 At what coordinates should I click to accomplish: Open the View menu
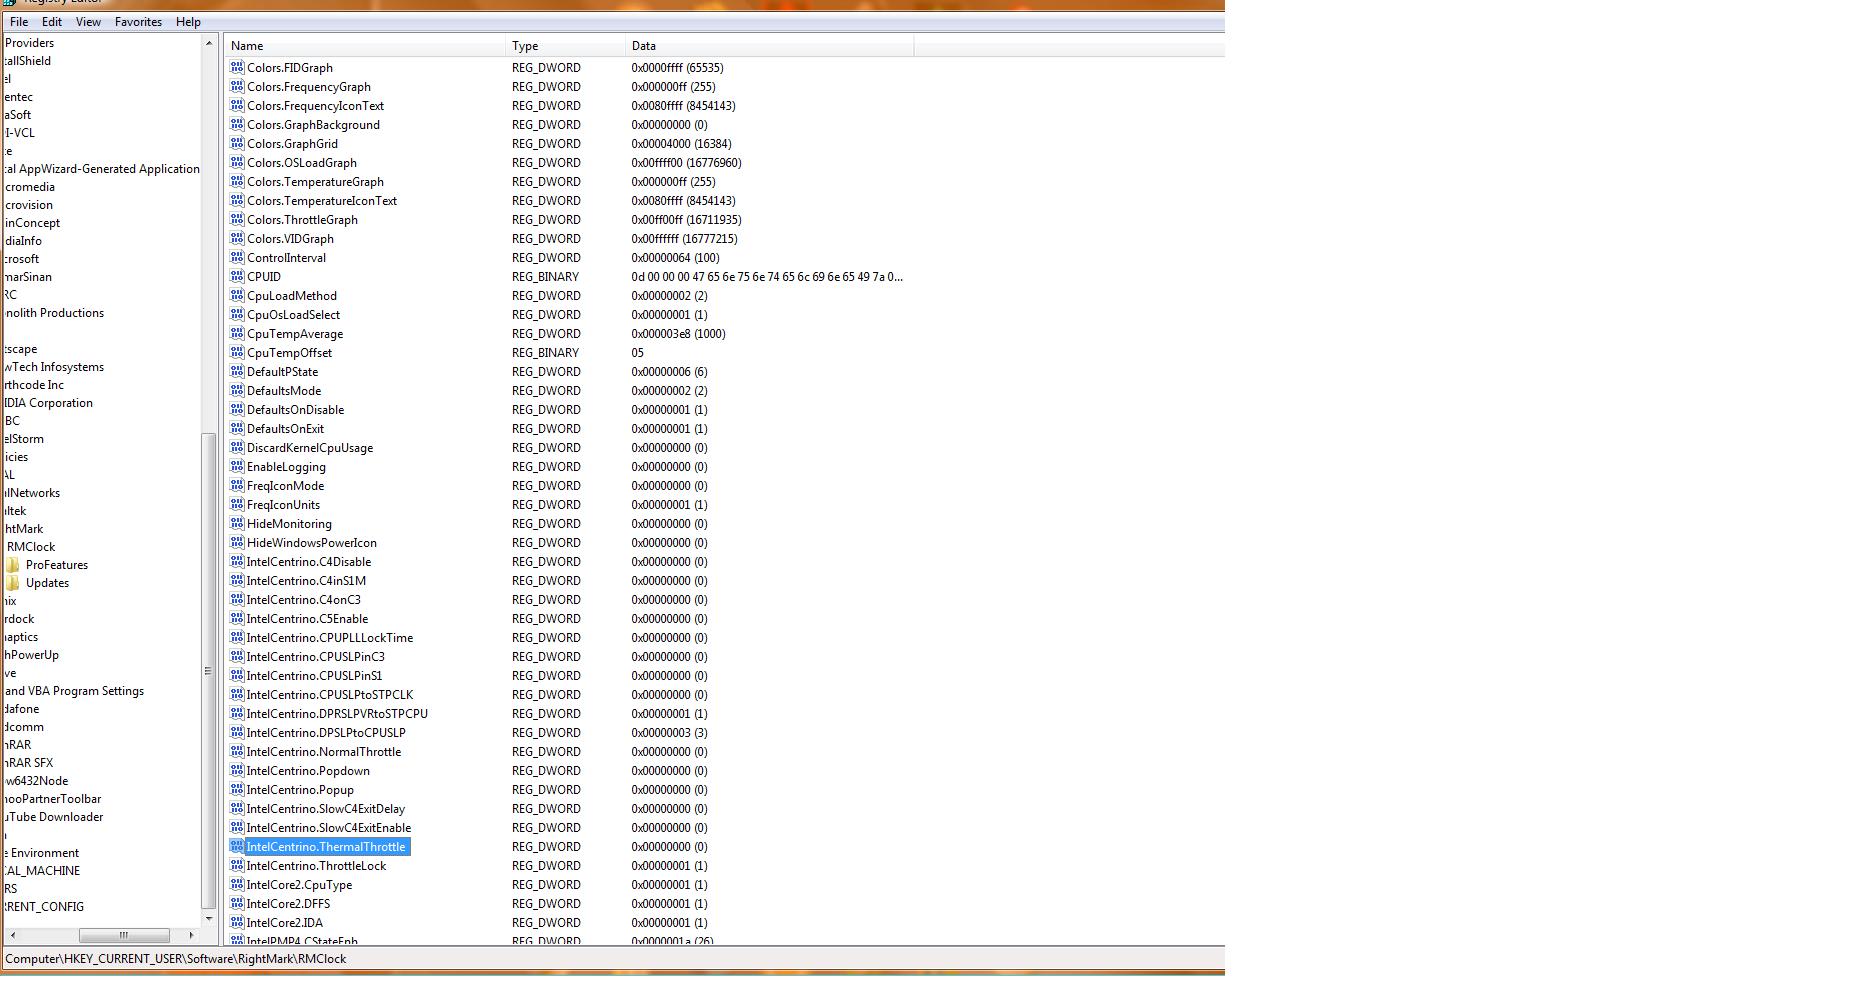[x=88, y=22]
